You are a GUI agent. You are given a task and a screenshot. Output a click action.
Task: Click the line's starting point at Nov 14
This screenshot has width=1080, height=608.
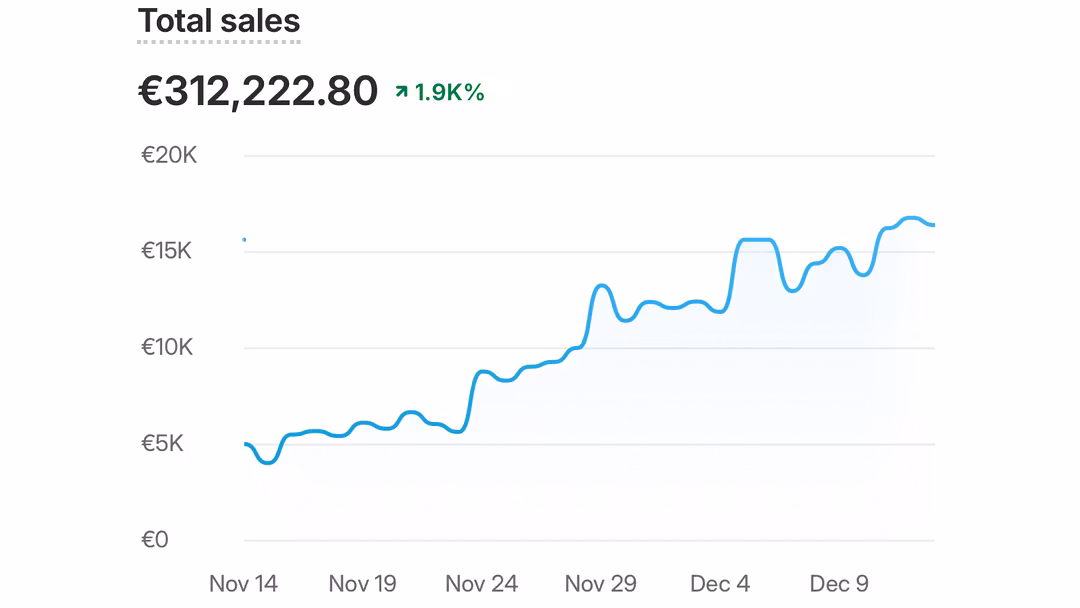point(246,444)
